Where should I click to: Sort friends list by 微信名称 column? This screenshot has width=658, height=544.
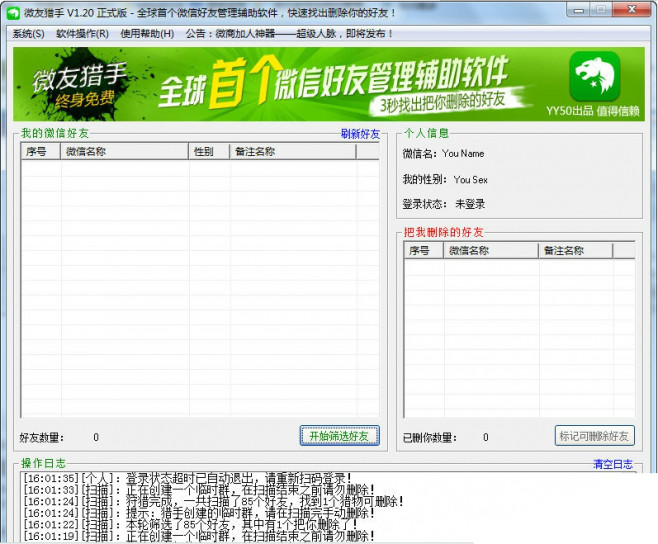click(125, 152)
